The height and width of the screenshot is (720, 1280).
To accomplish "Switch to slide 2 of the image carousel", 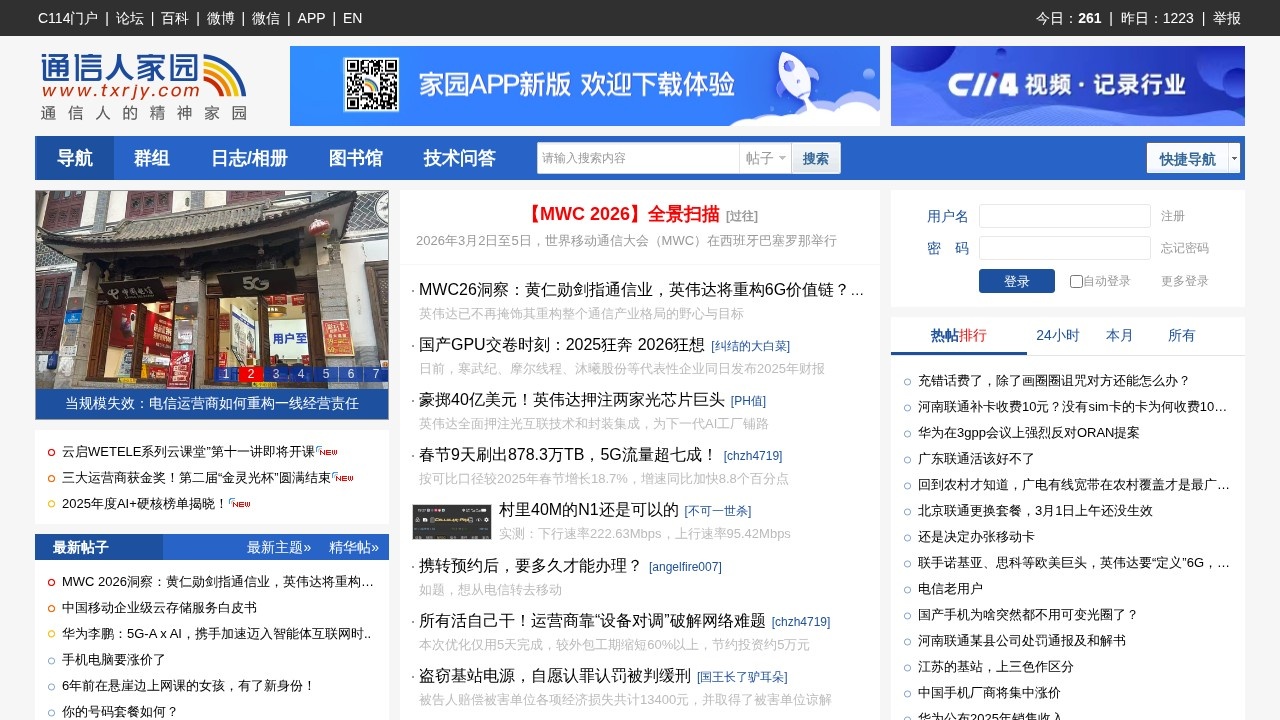I will (251, 374).
